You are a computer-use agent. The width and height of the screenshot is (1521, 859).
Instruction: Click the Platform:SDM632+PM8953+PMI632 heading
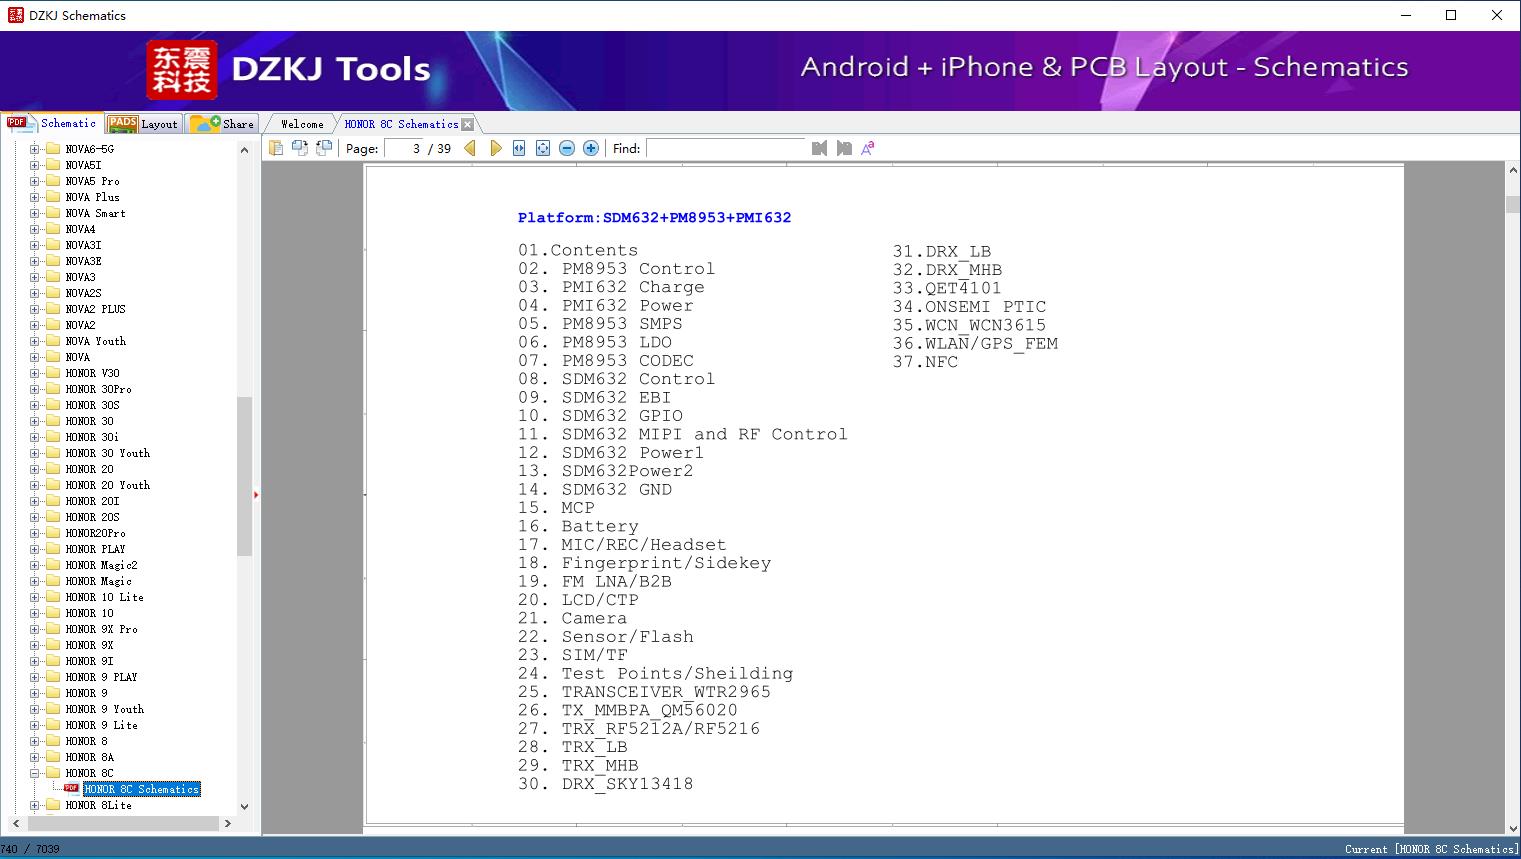[x=654, y=217]
